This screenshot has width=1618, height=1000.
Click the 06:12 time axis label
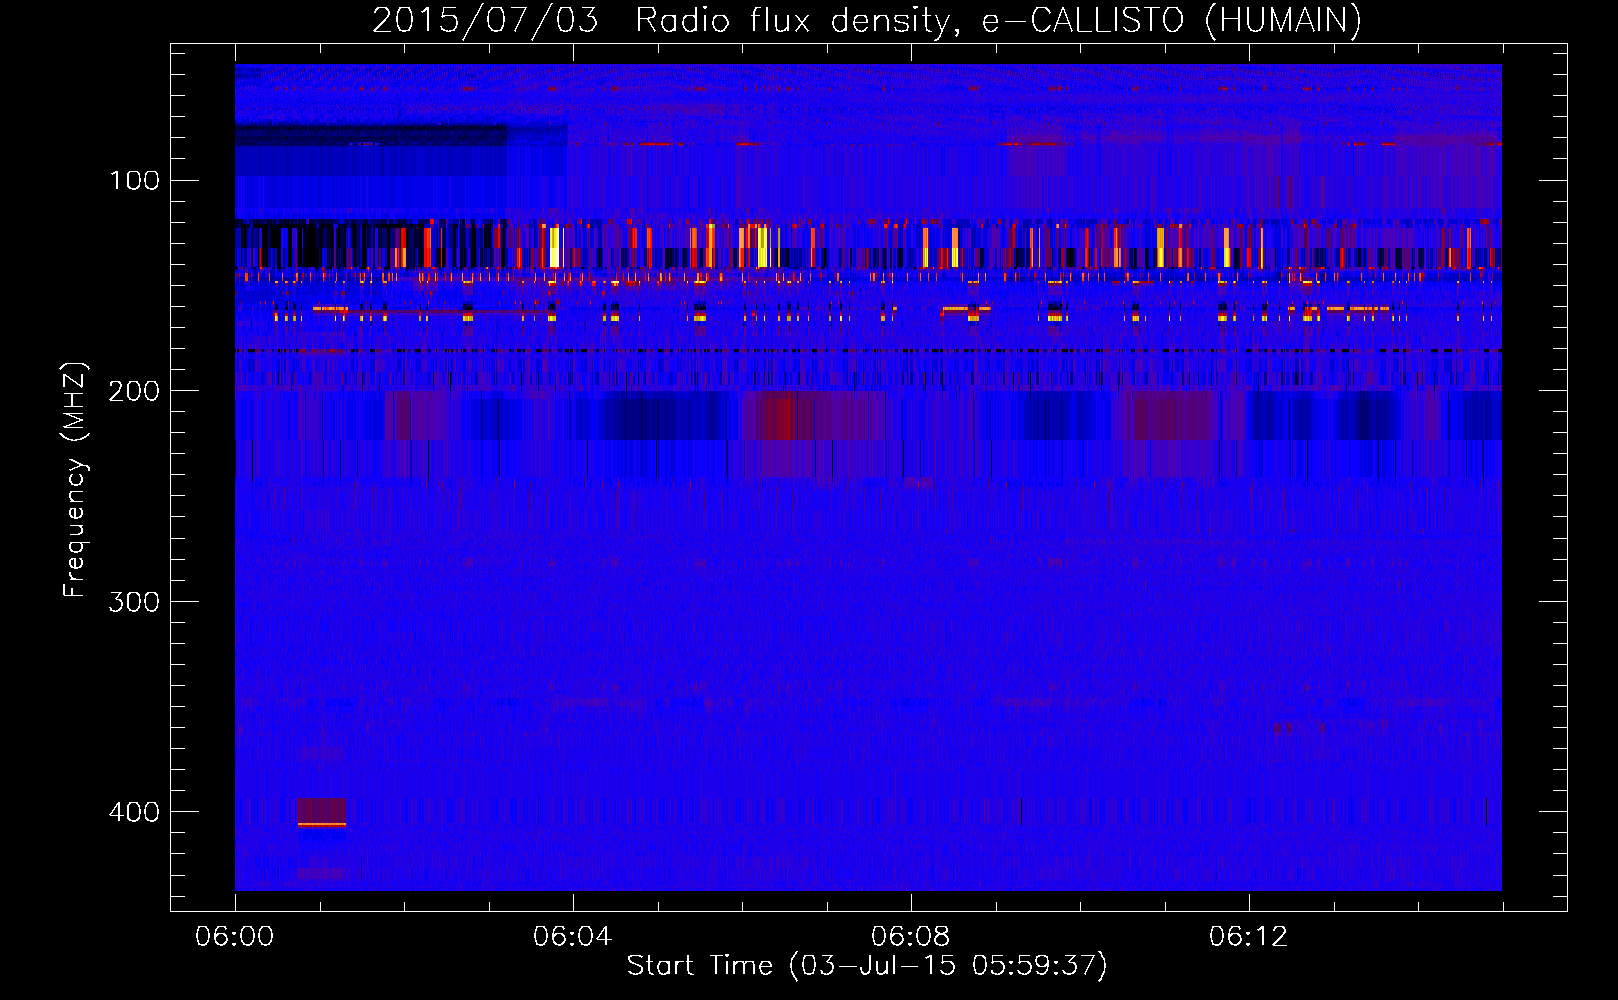1248,937
